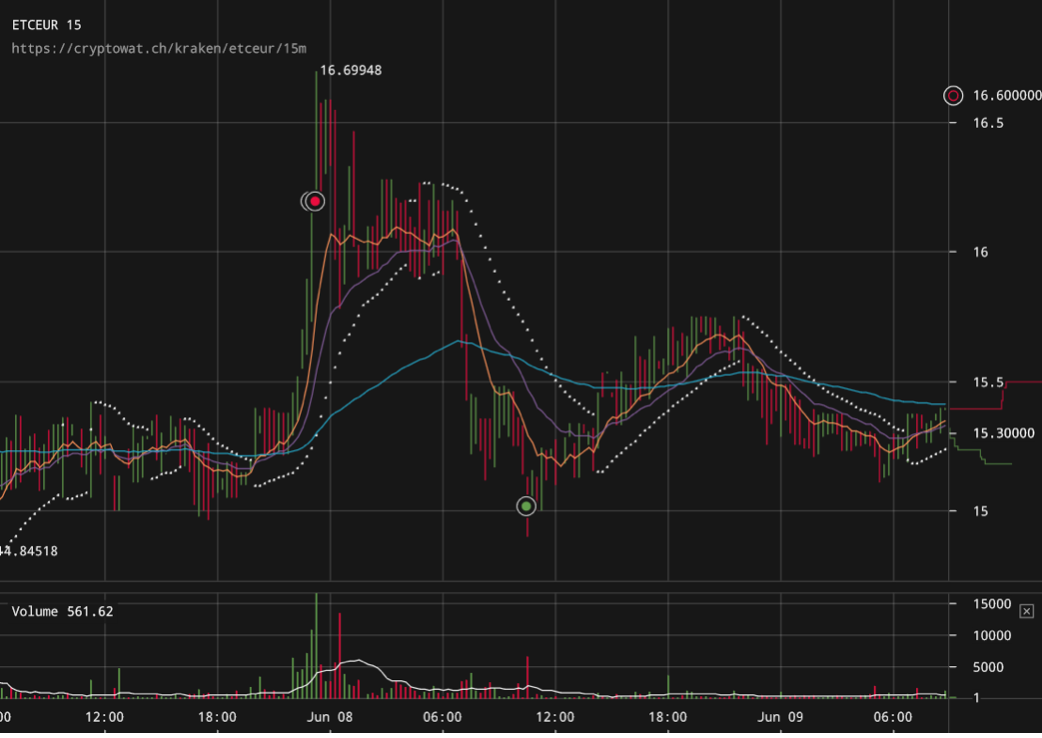Click the 5000 volume axis label
1042x738 pixels.
click(988, 667)
